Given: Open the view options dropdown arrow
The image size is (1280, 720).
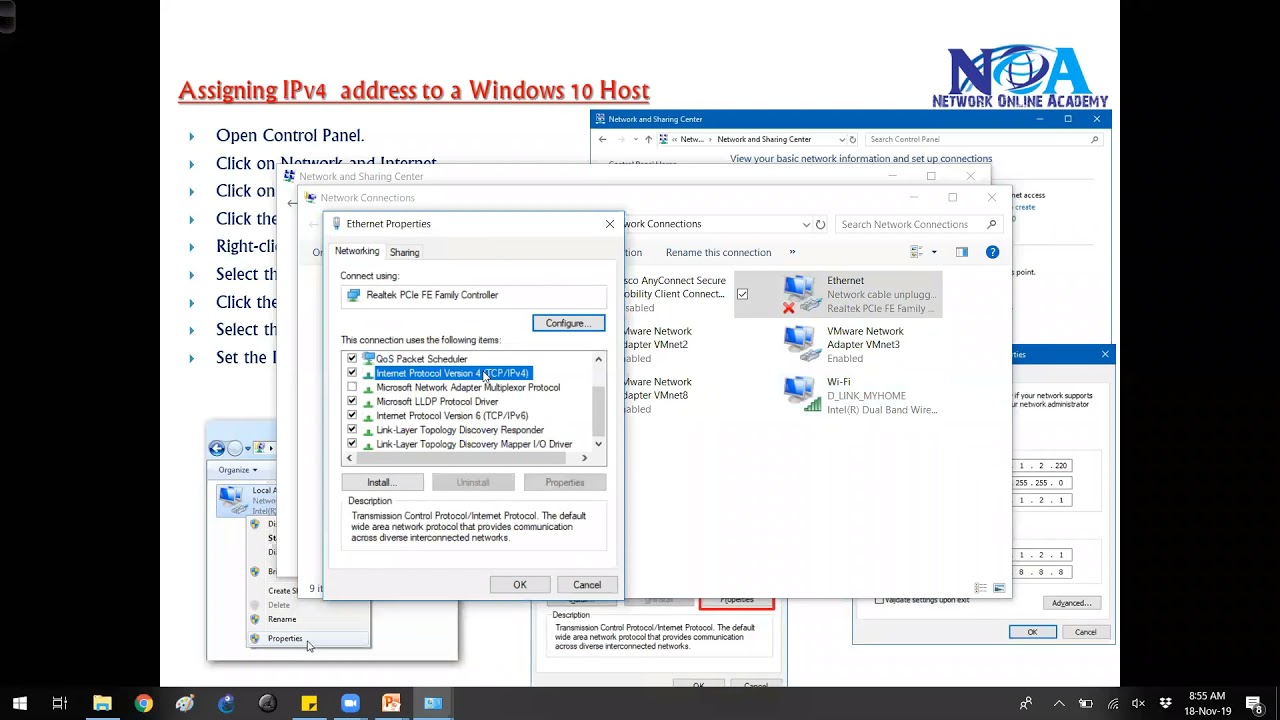Looking at the screenshot, I should [934, 252].
